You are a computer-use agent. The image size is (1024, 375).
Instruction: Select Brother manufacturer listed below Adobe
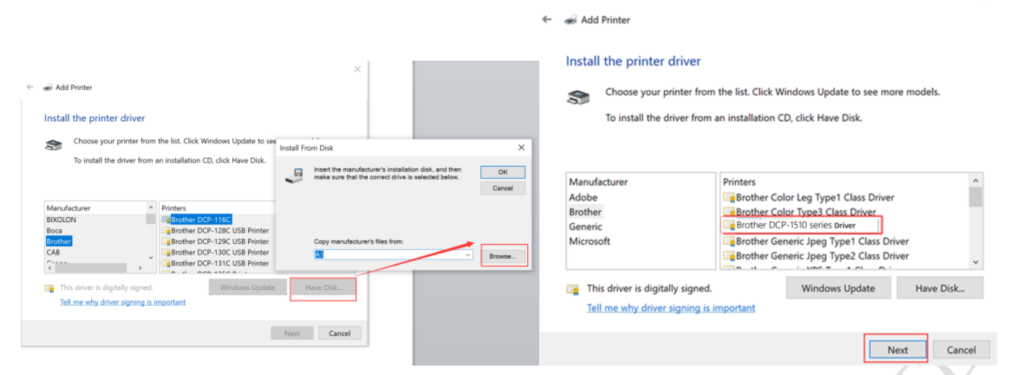[585, 212]
